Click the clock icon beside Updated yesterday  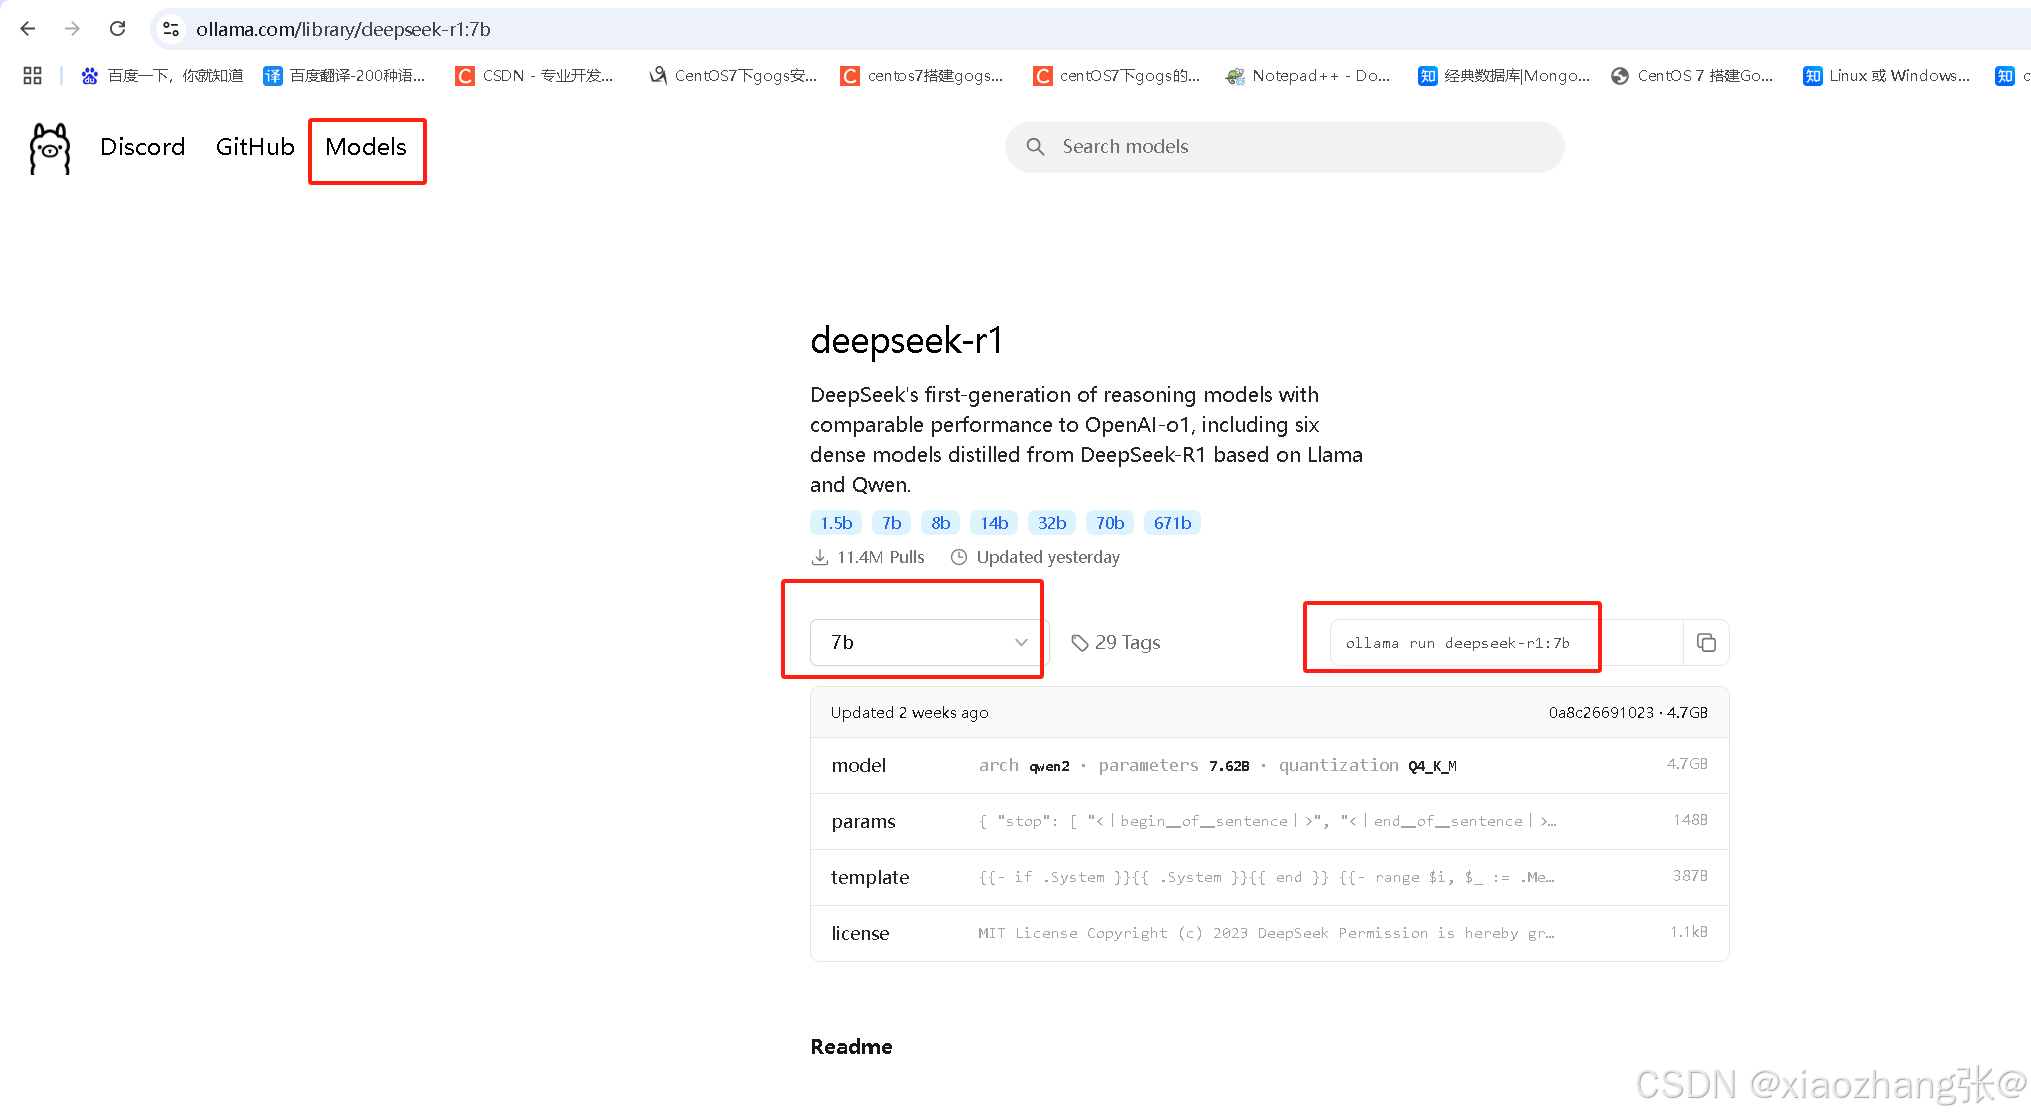tap(958, 557)
